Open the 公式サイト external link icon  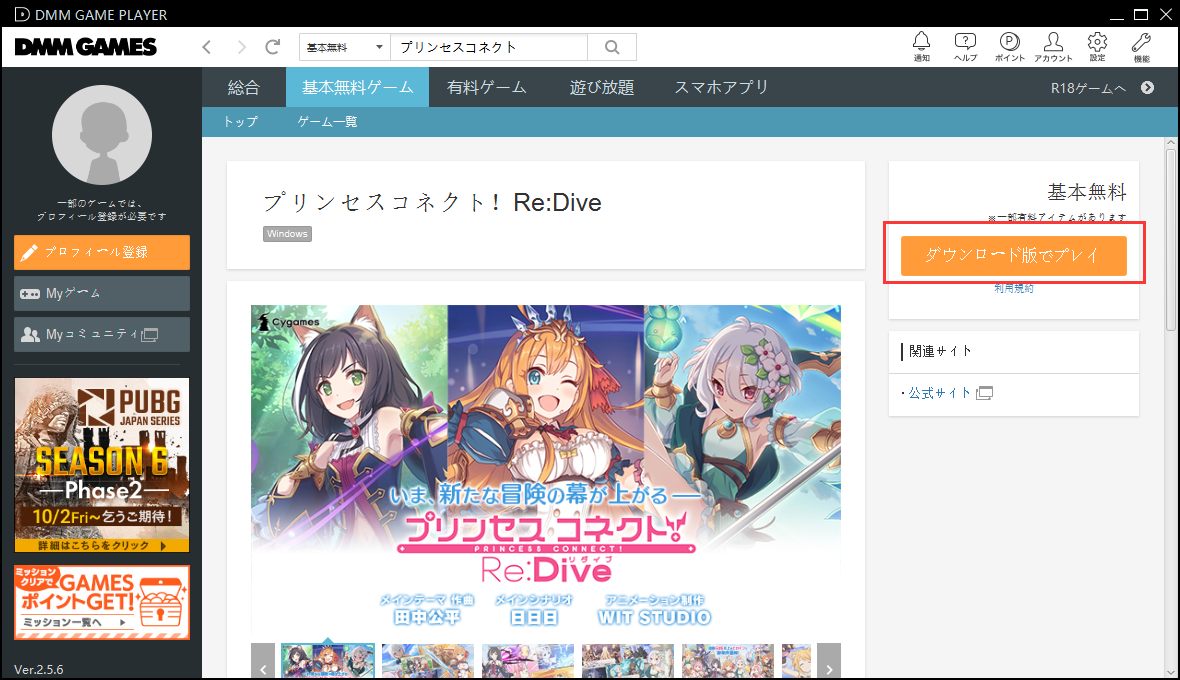pyautogui.click(x=984, y=393)
